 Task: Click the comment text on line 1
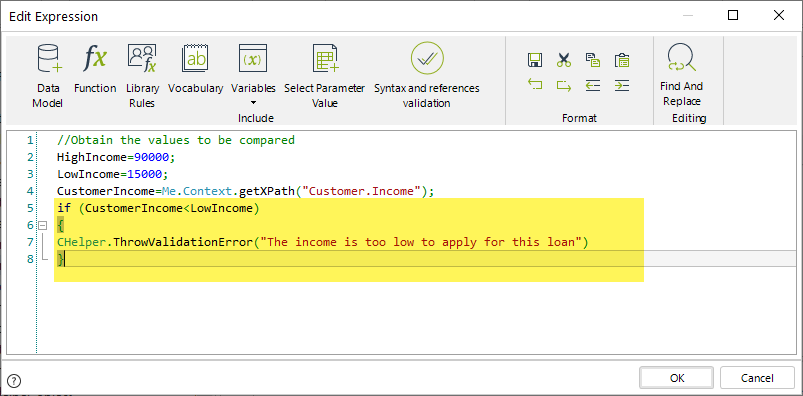pyautogui.click(x=176, y=140)
